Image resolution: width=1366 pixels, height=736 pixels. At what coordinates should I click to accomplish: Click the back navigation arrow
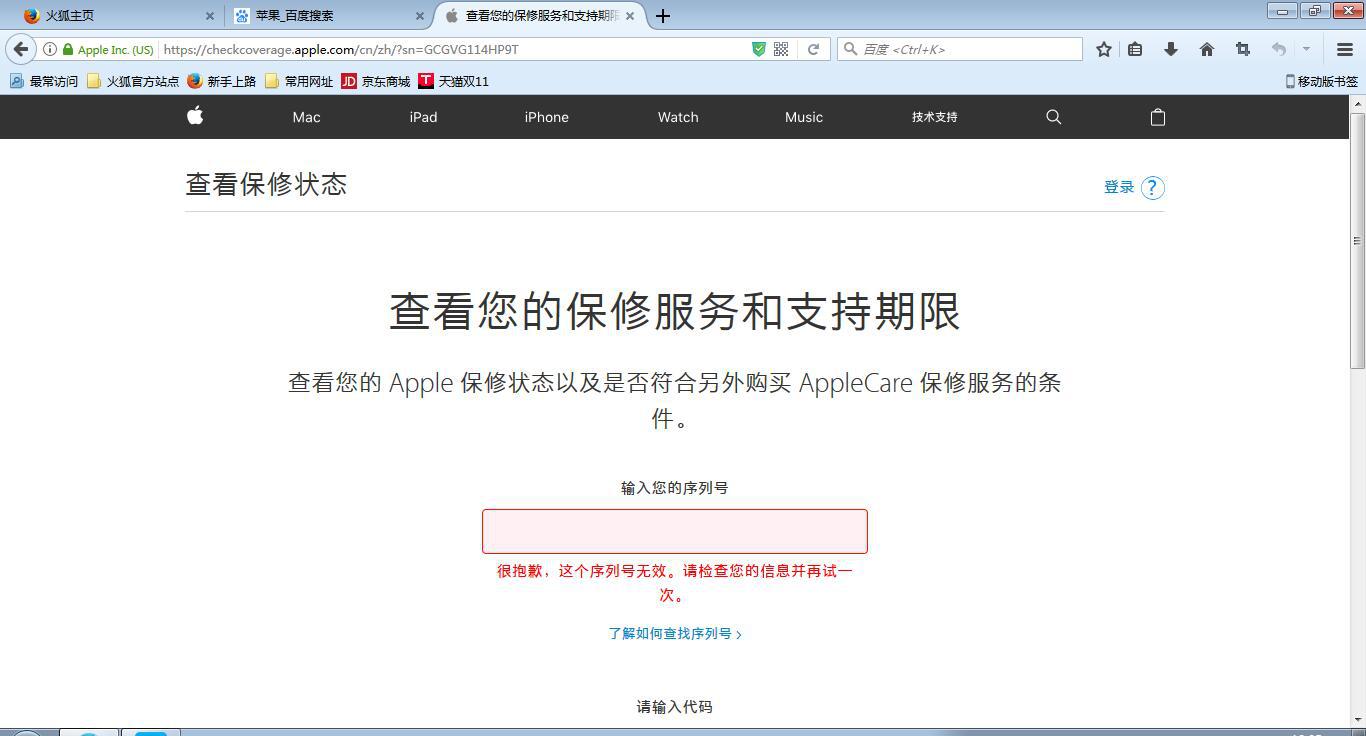click(x=20, y=48)
